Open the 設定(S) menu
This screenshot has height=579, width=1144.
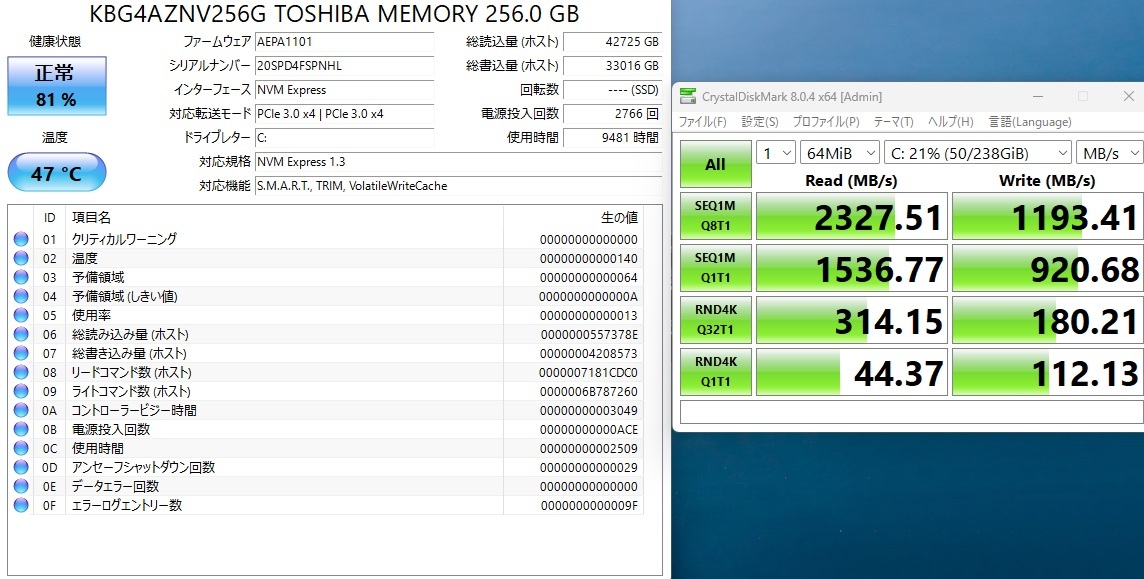(760, 122)
